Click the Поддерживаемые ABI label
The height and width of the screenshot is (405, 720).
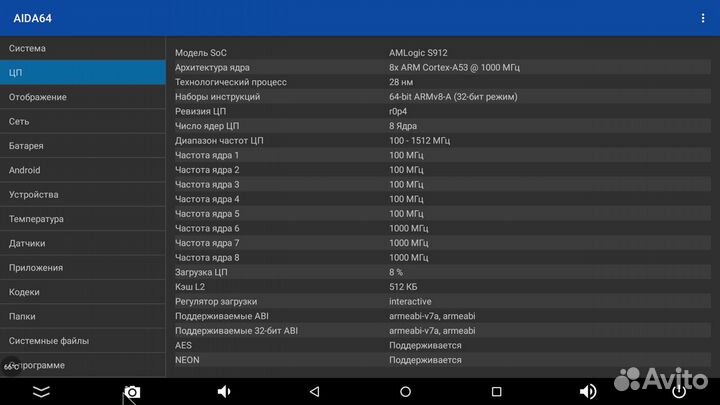pos(222,316)
